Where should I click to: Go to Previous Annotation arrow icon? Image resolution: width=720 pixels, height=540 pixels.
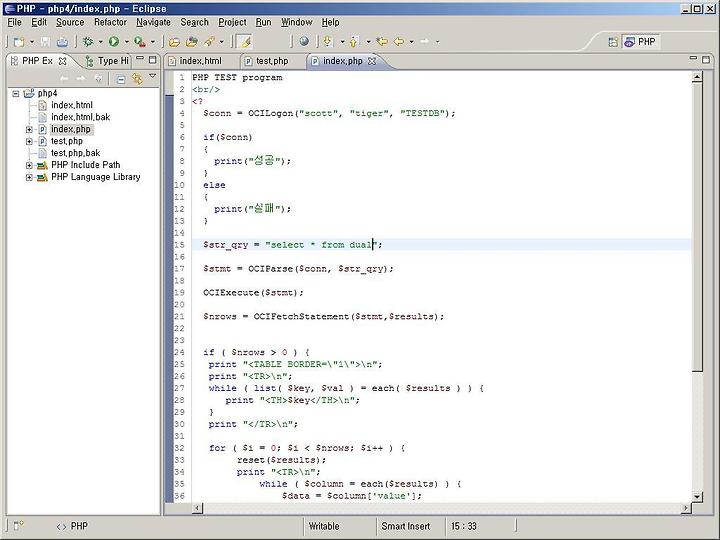354,42
